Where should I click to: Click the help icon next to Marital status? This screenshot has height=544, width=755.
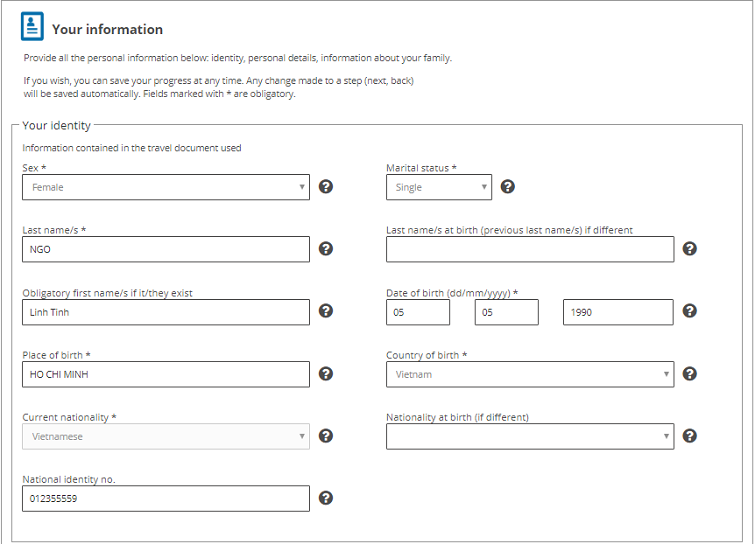point(508,187)
